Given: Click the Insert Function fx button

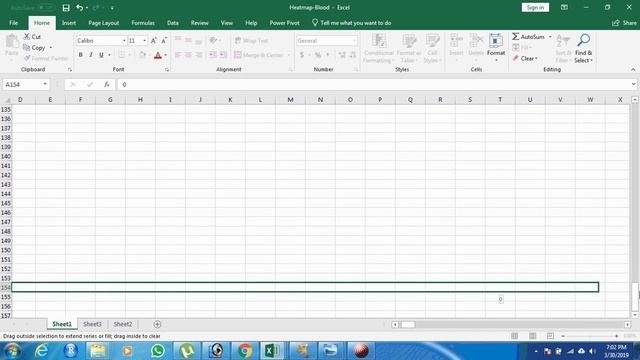Looking at the screenshot, I should [107, 84].
